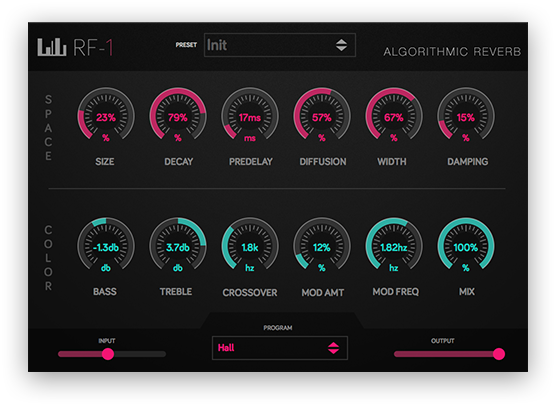Click the Mod Amt knob at 12%
Viewport: 557px width, 407px height.
(322, 245)
